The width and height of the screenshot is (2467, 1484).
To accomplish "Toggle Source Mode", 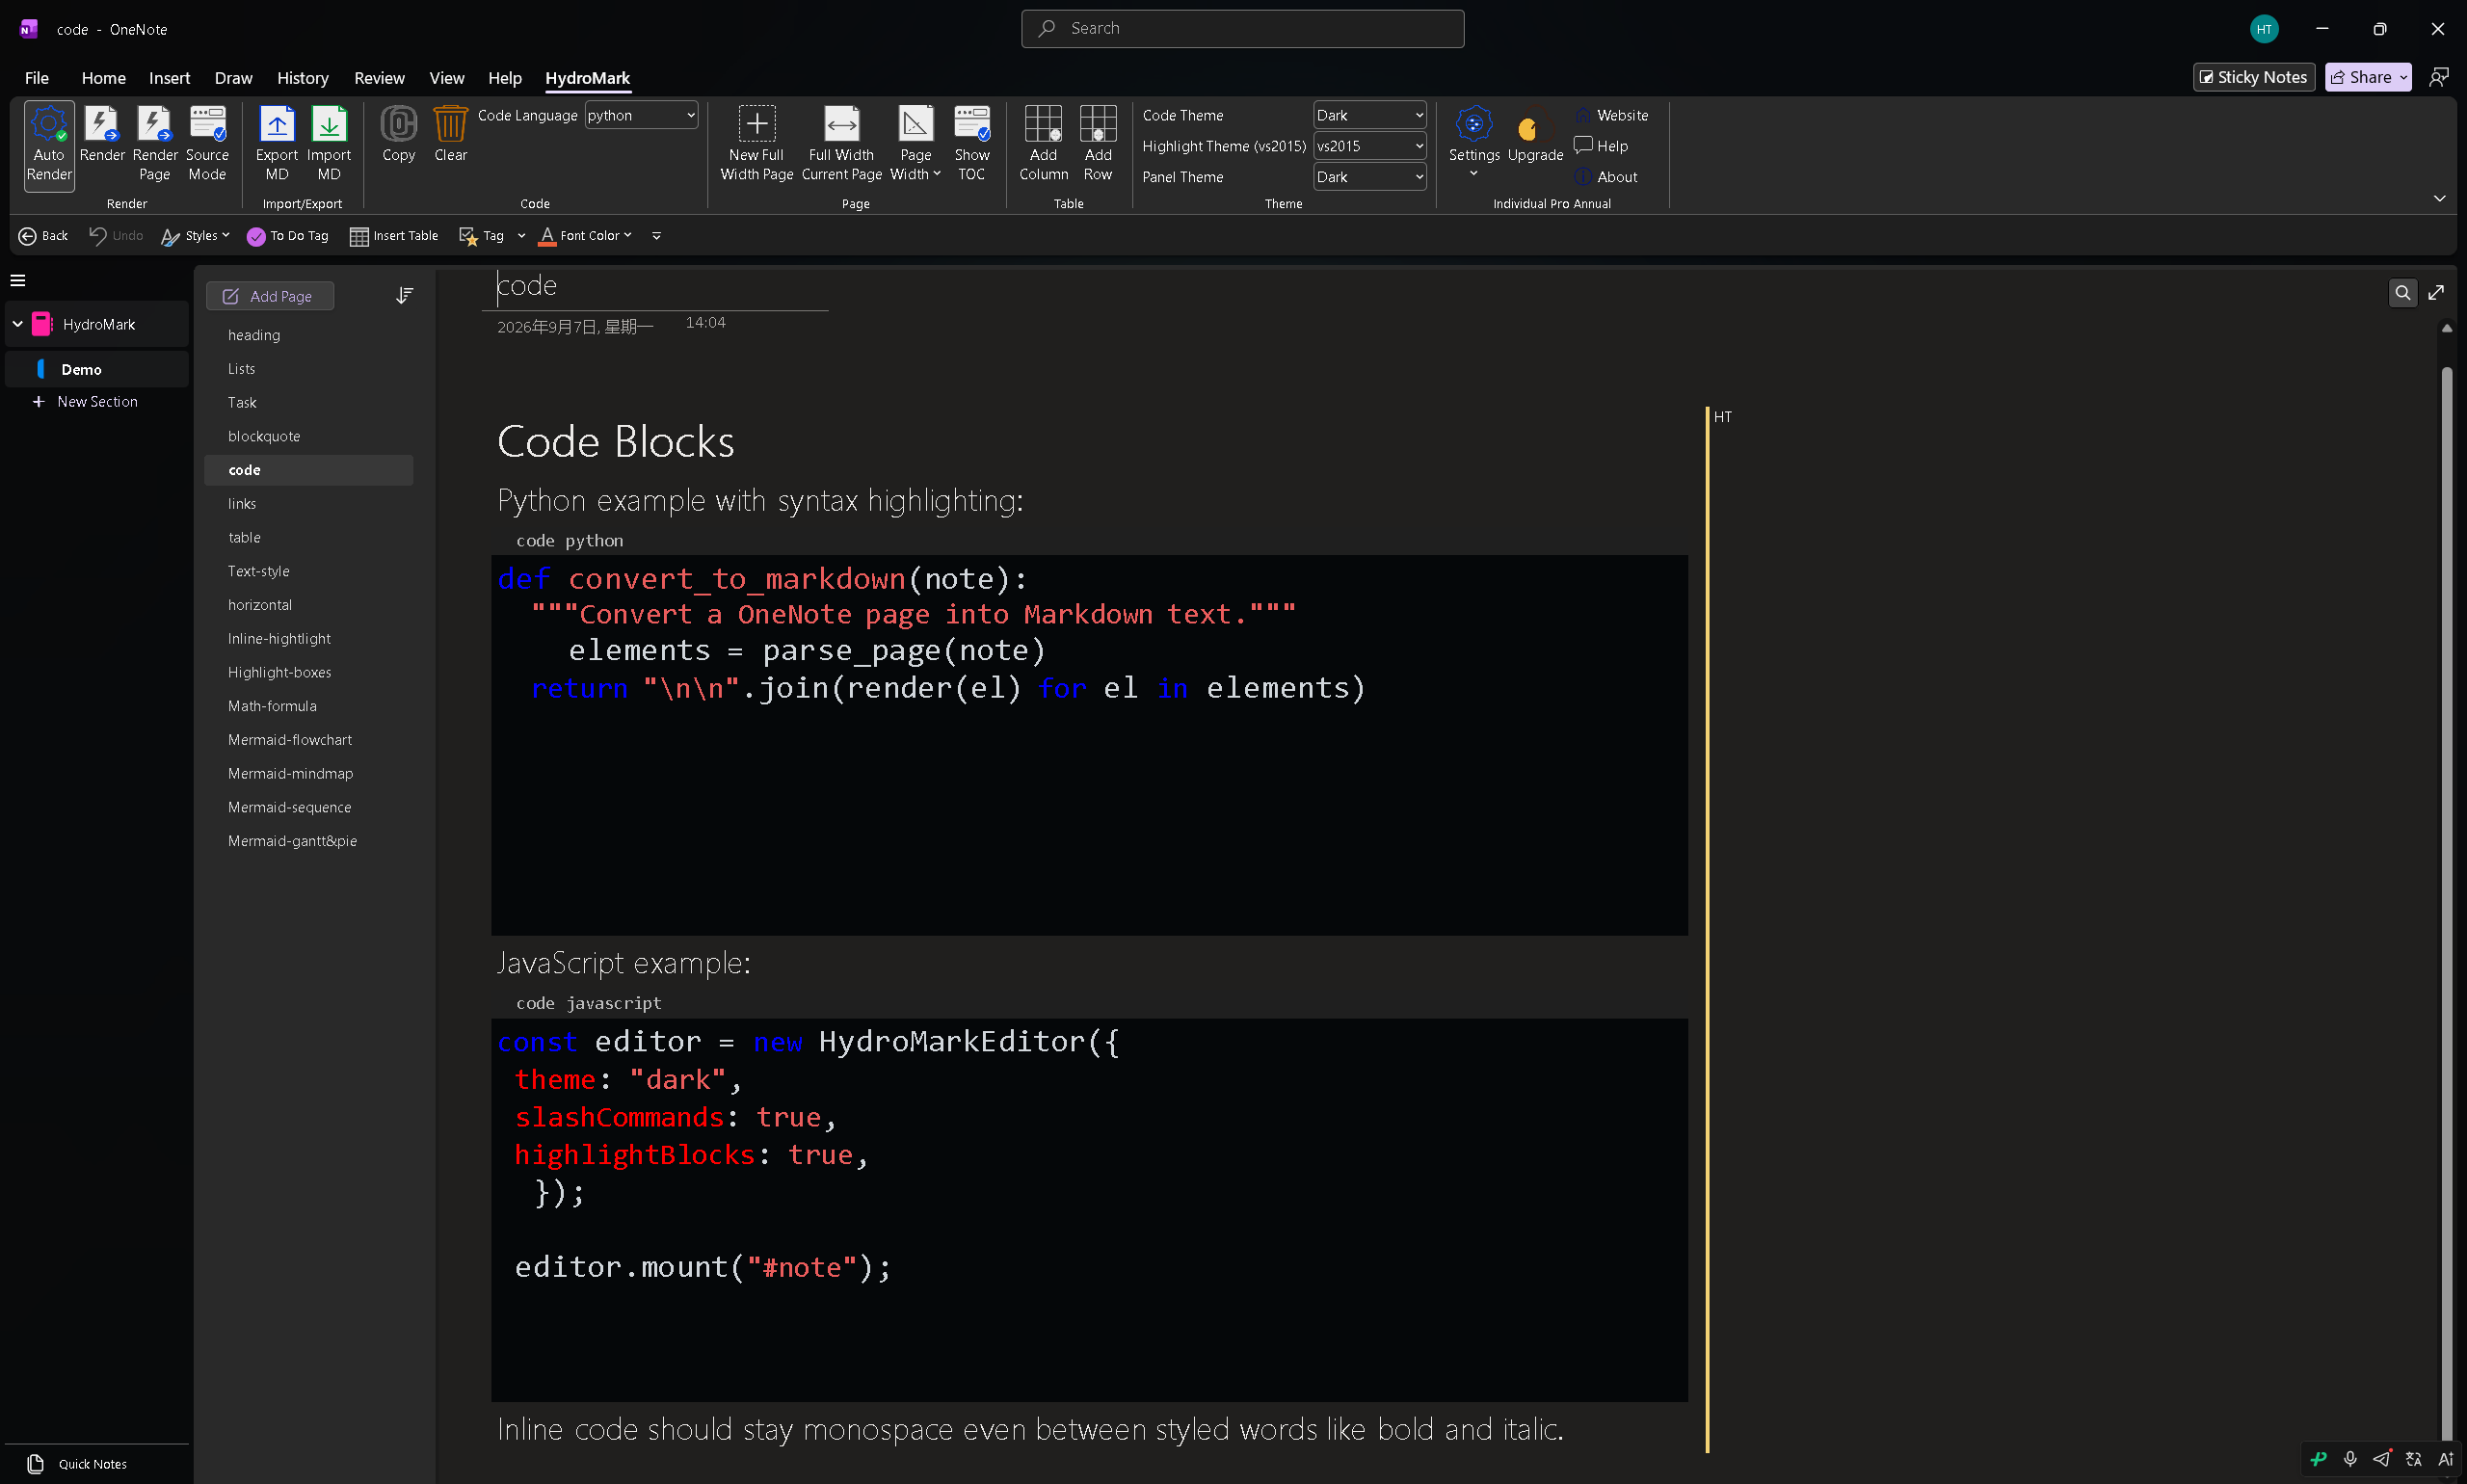I will [207, 145].
